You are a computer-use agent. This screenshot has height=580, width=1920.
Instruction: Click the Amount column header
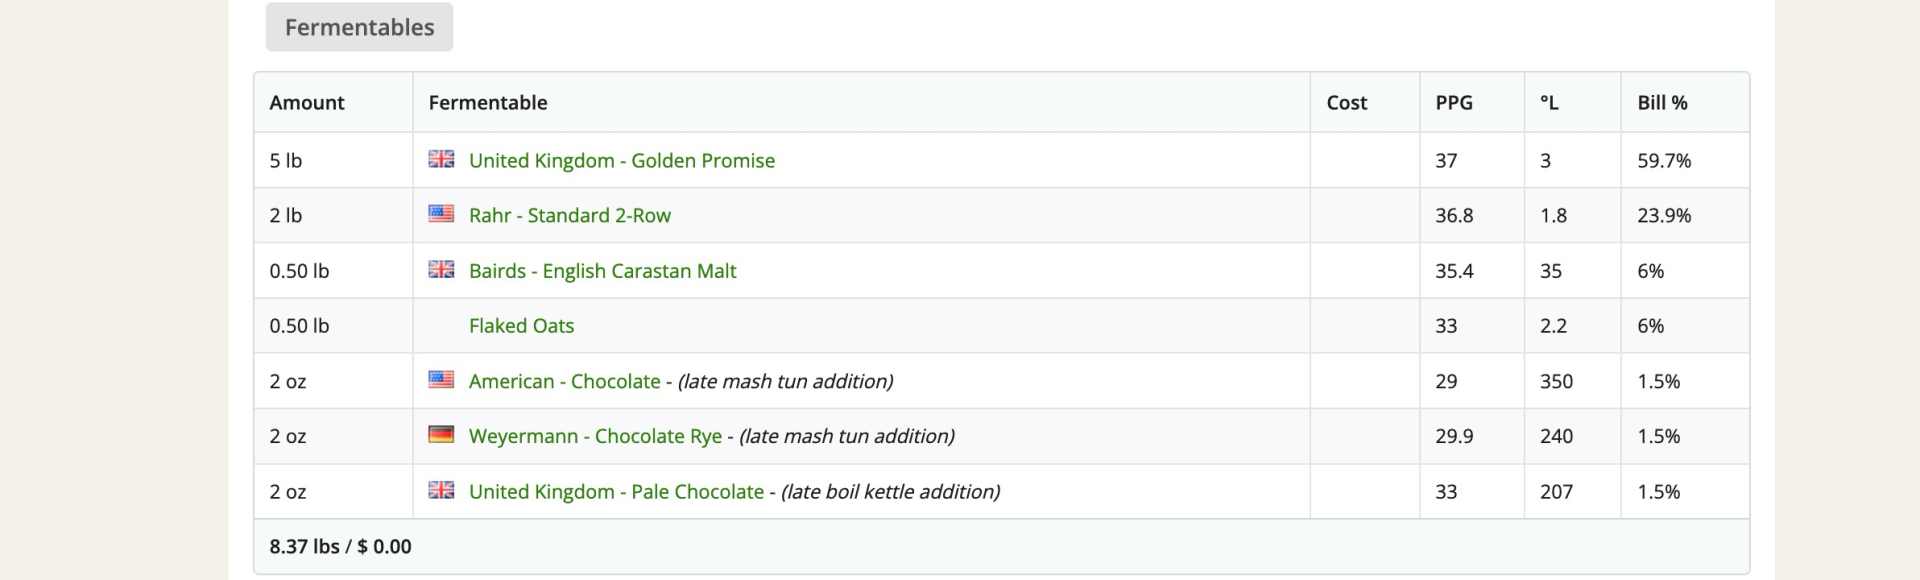[306, 103]
